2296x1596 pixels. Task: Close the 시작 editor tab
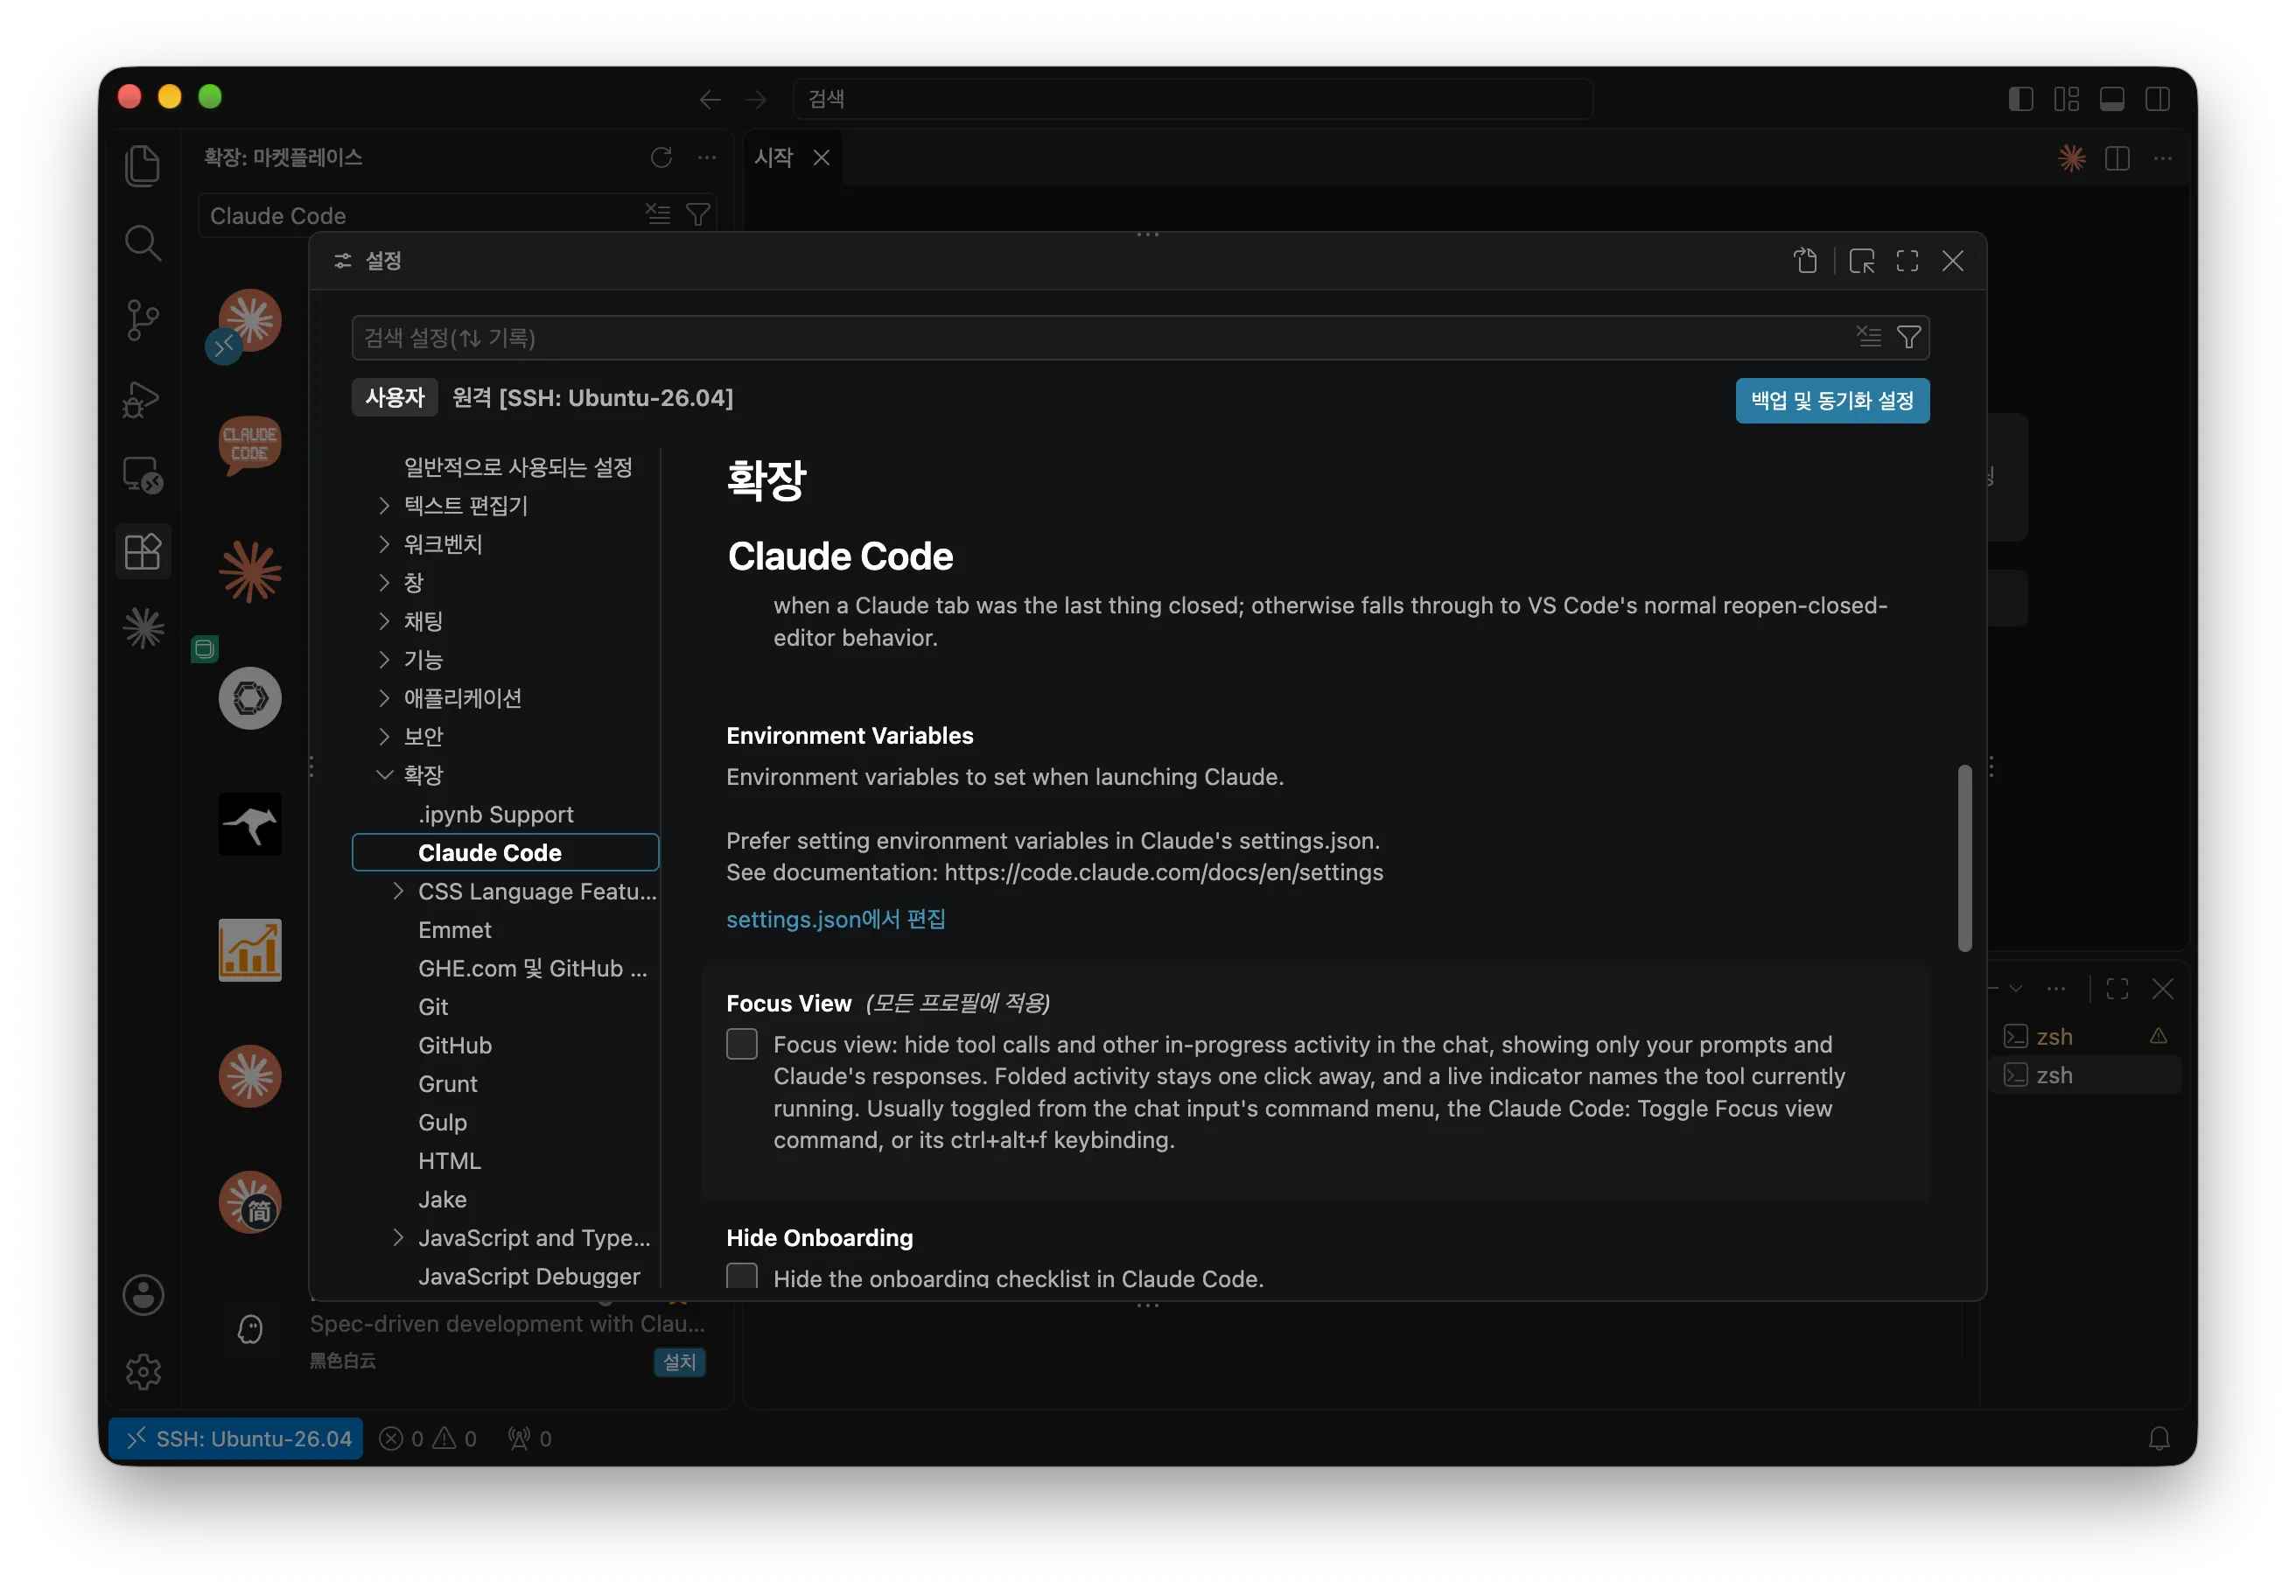click(821, 158)
